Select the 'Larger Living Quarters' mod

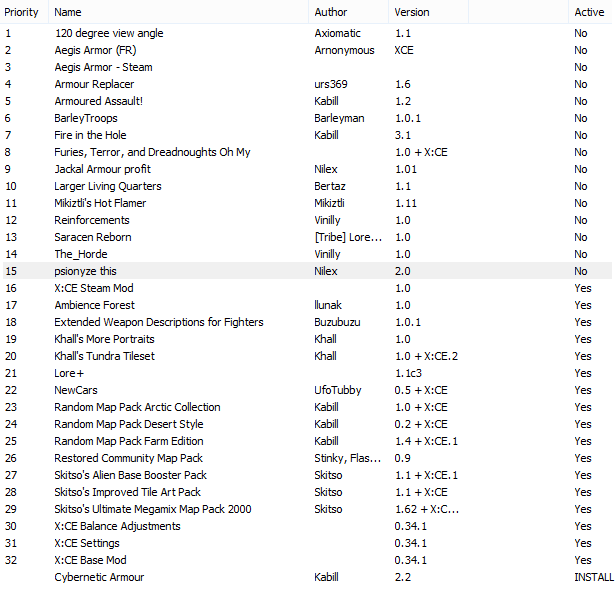(x=108, y=186)
